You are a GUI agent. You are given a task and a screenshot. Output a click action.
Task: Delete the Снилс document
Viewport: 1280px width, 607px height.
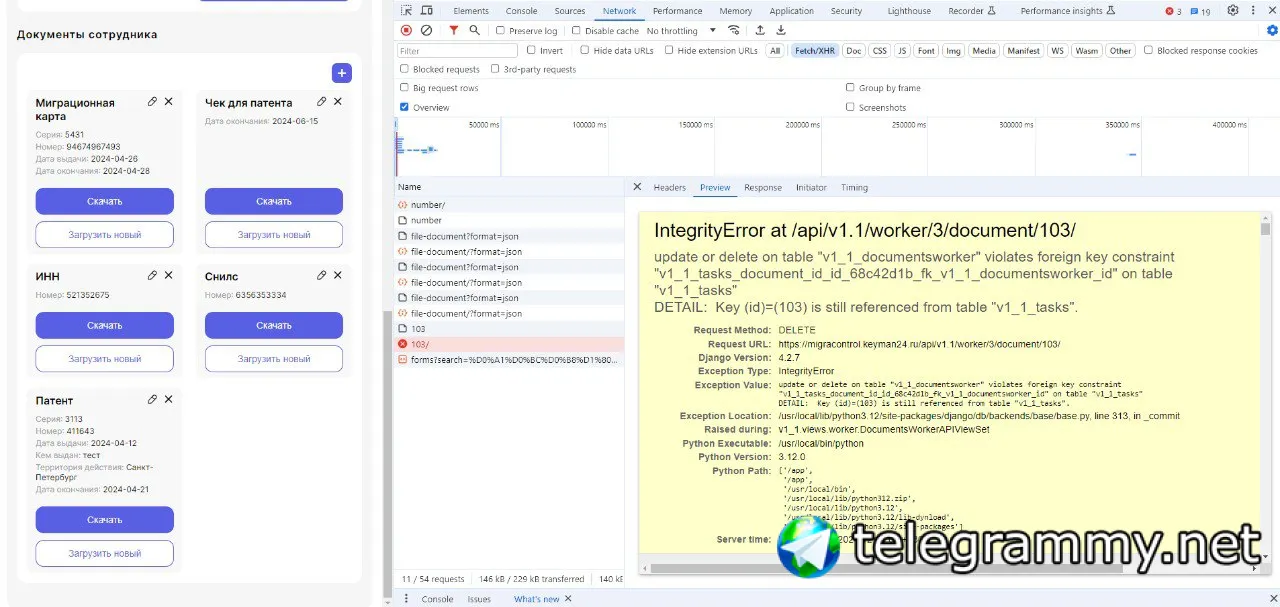pyautogui.click(x=337, y=275)
